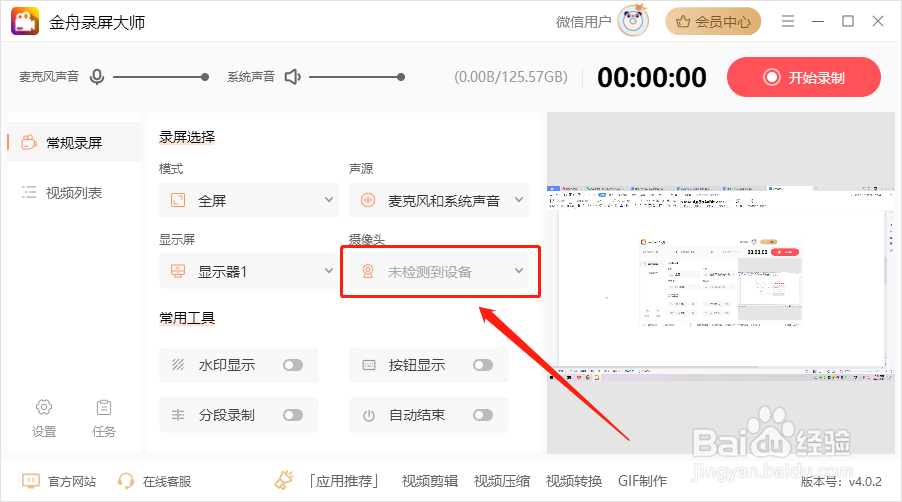The height and width of the screenshot is (502, 902).
Task: Open the 模式 全屏 dropdown
Action: pyautogui.click(x=249, y=200)
